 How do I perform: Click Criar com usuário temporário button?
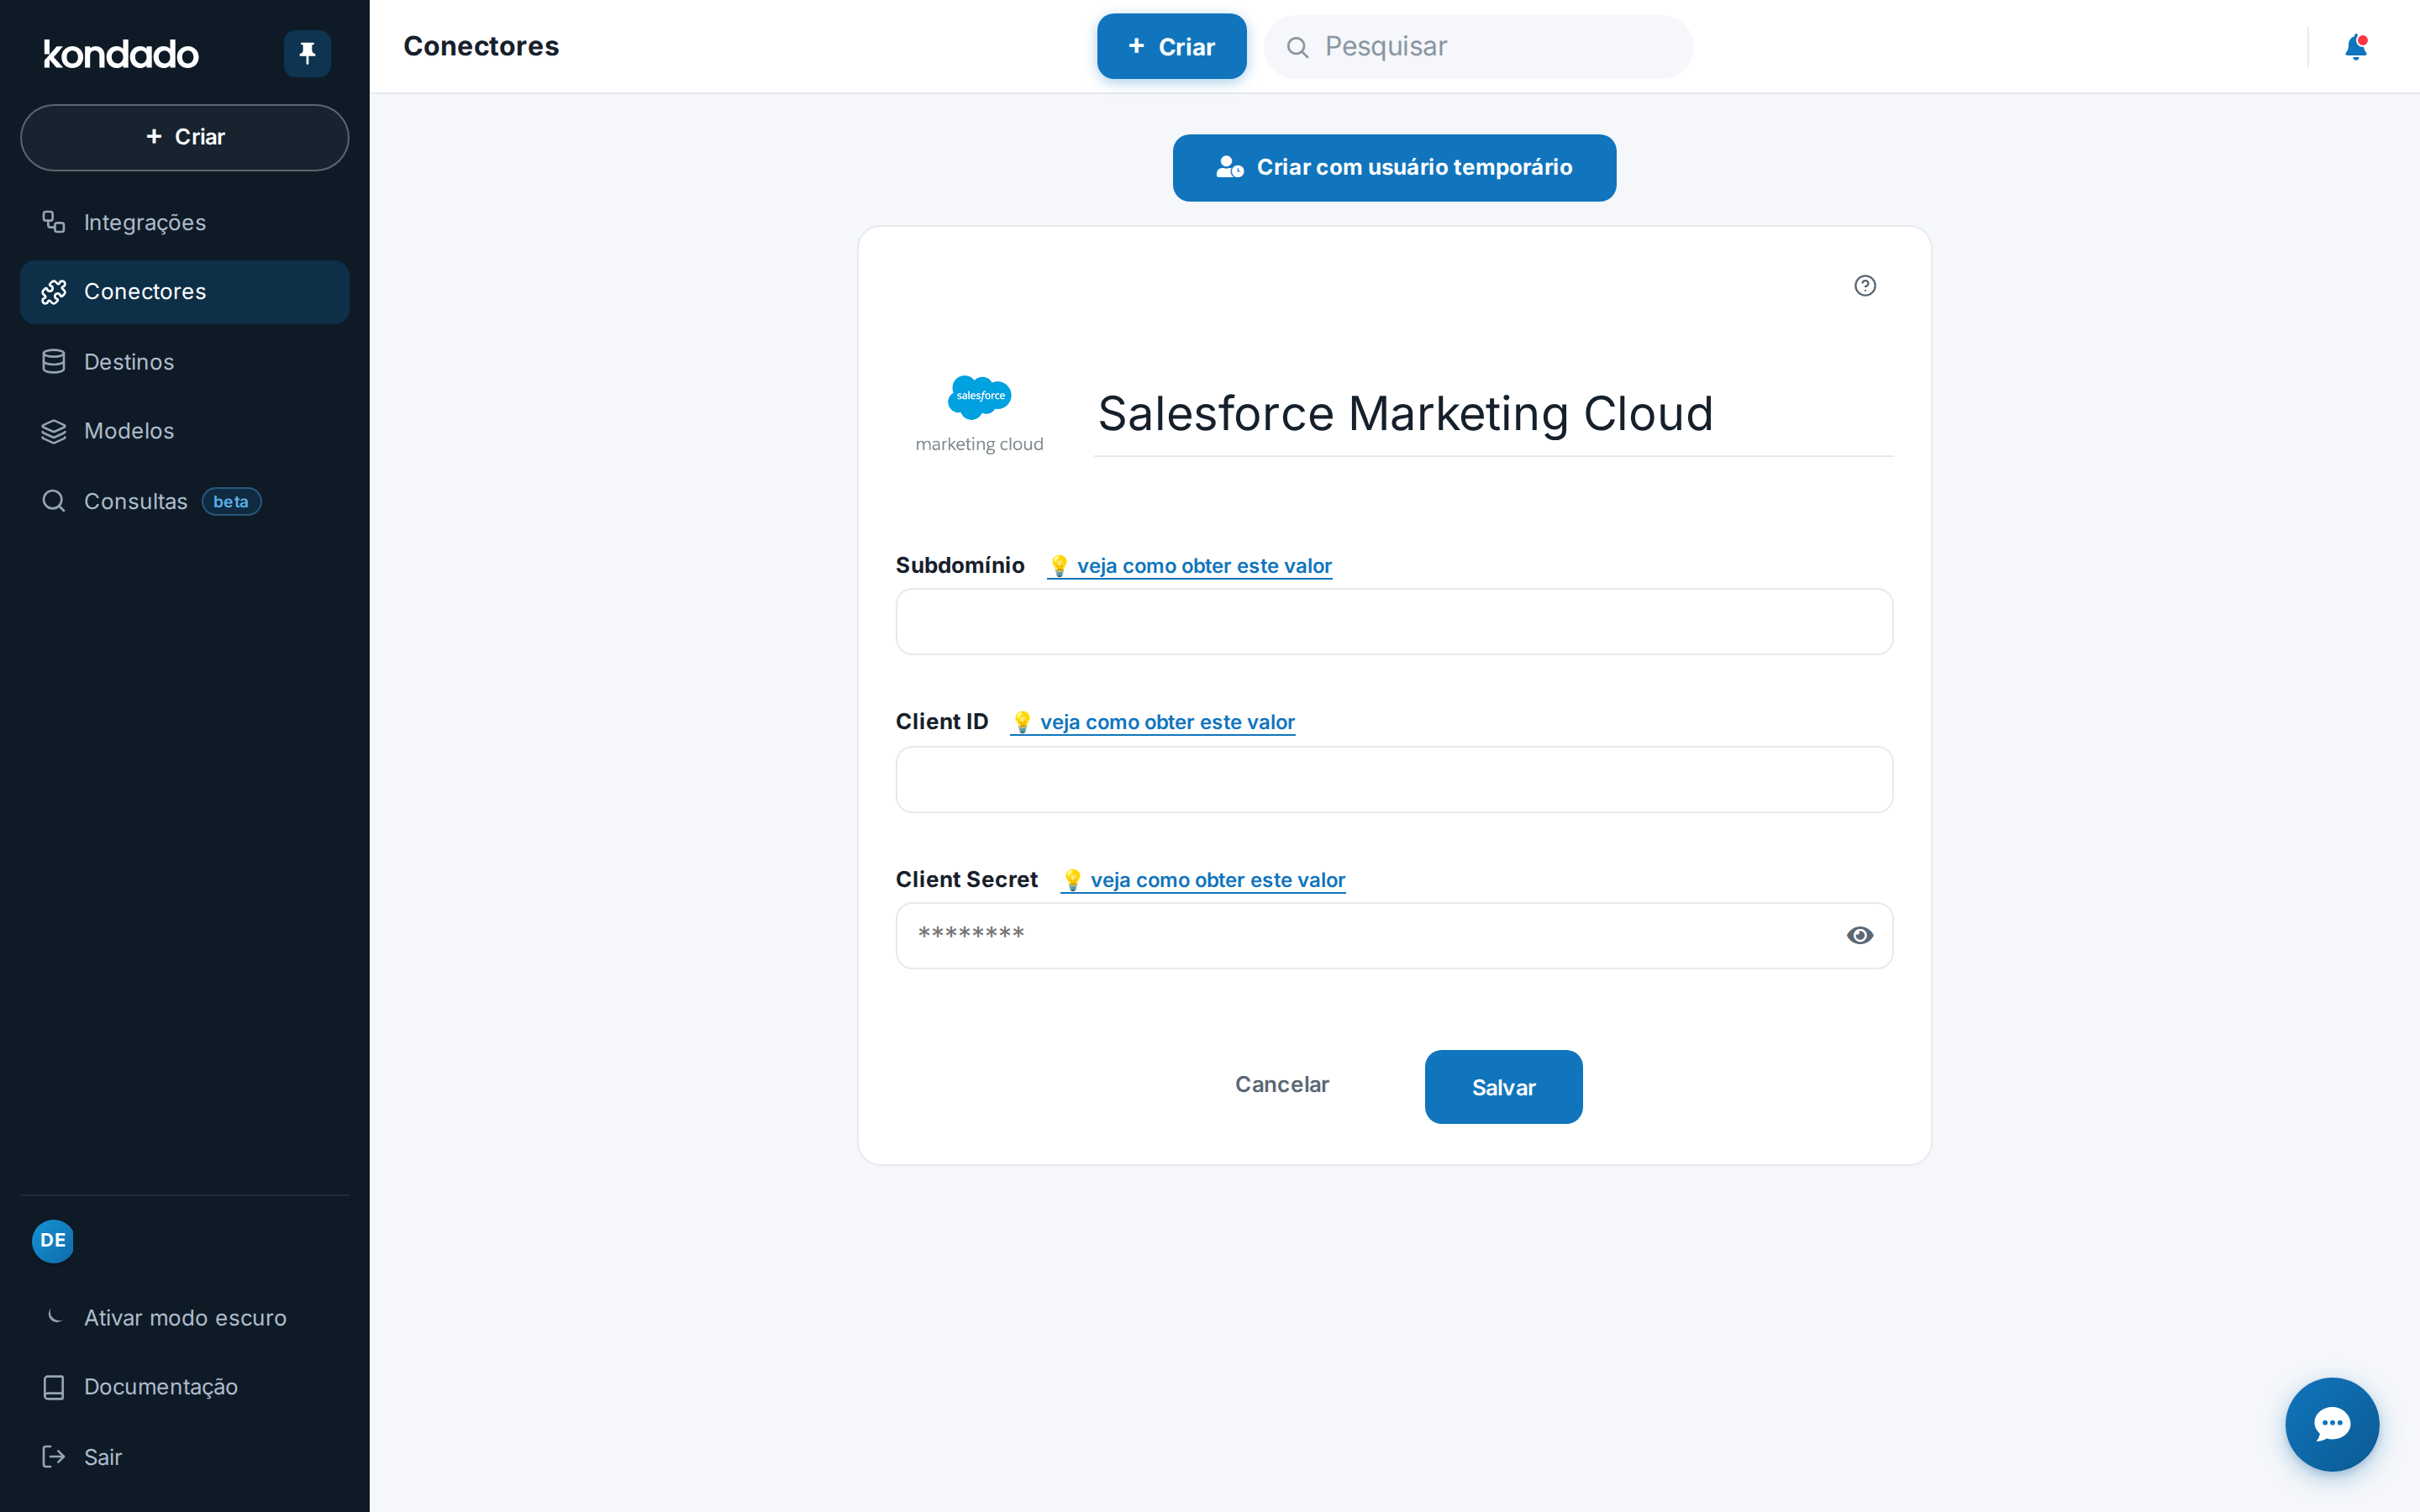point(1394,168)
